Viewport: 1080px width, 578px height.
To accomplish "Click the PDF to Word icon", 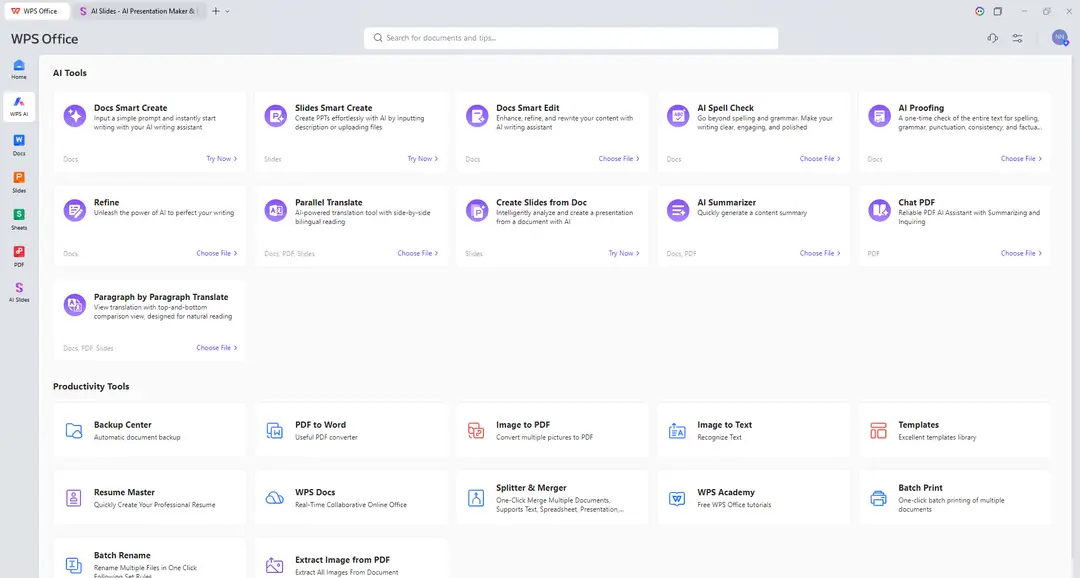I will click(275, 431).
